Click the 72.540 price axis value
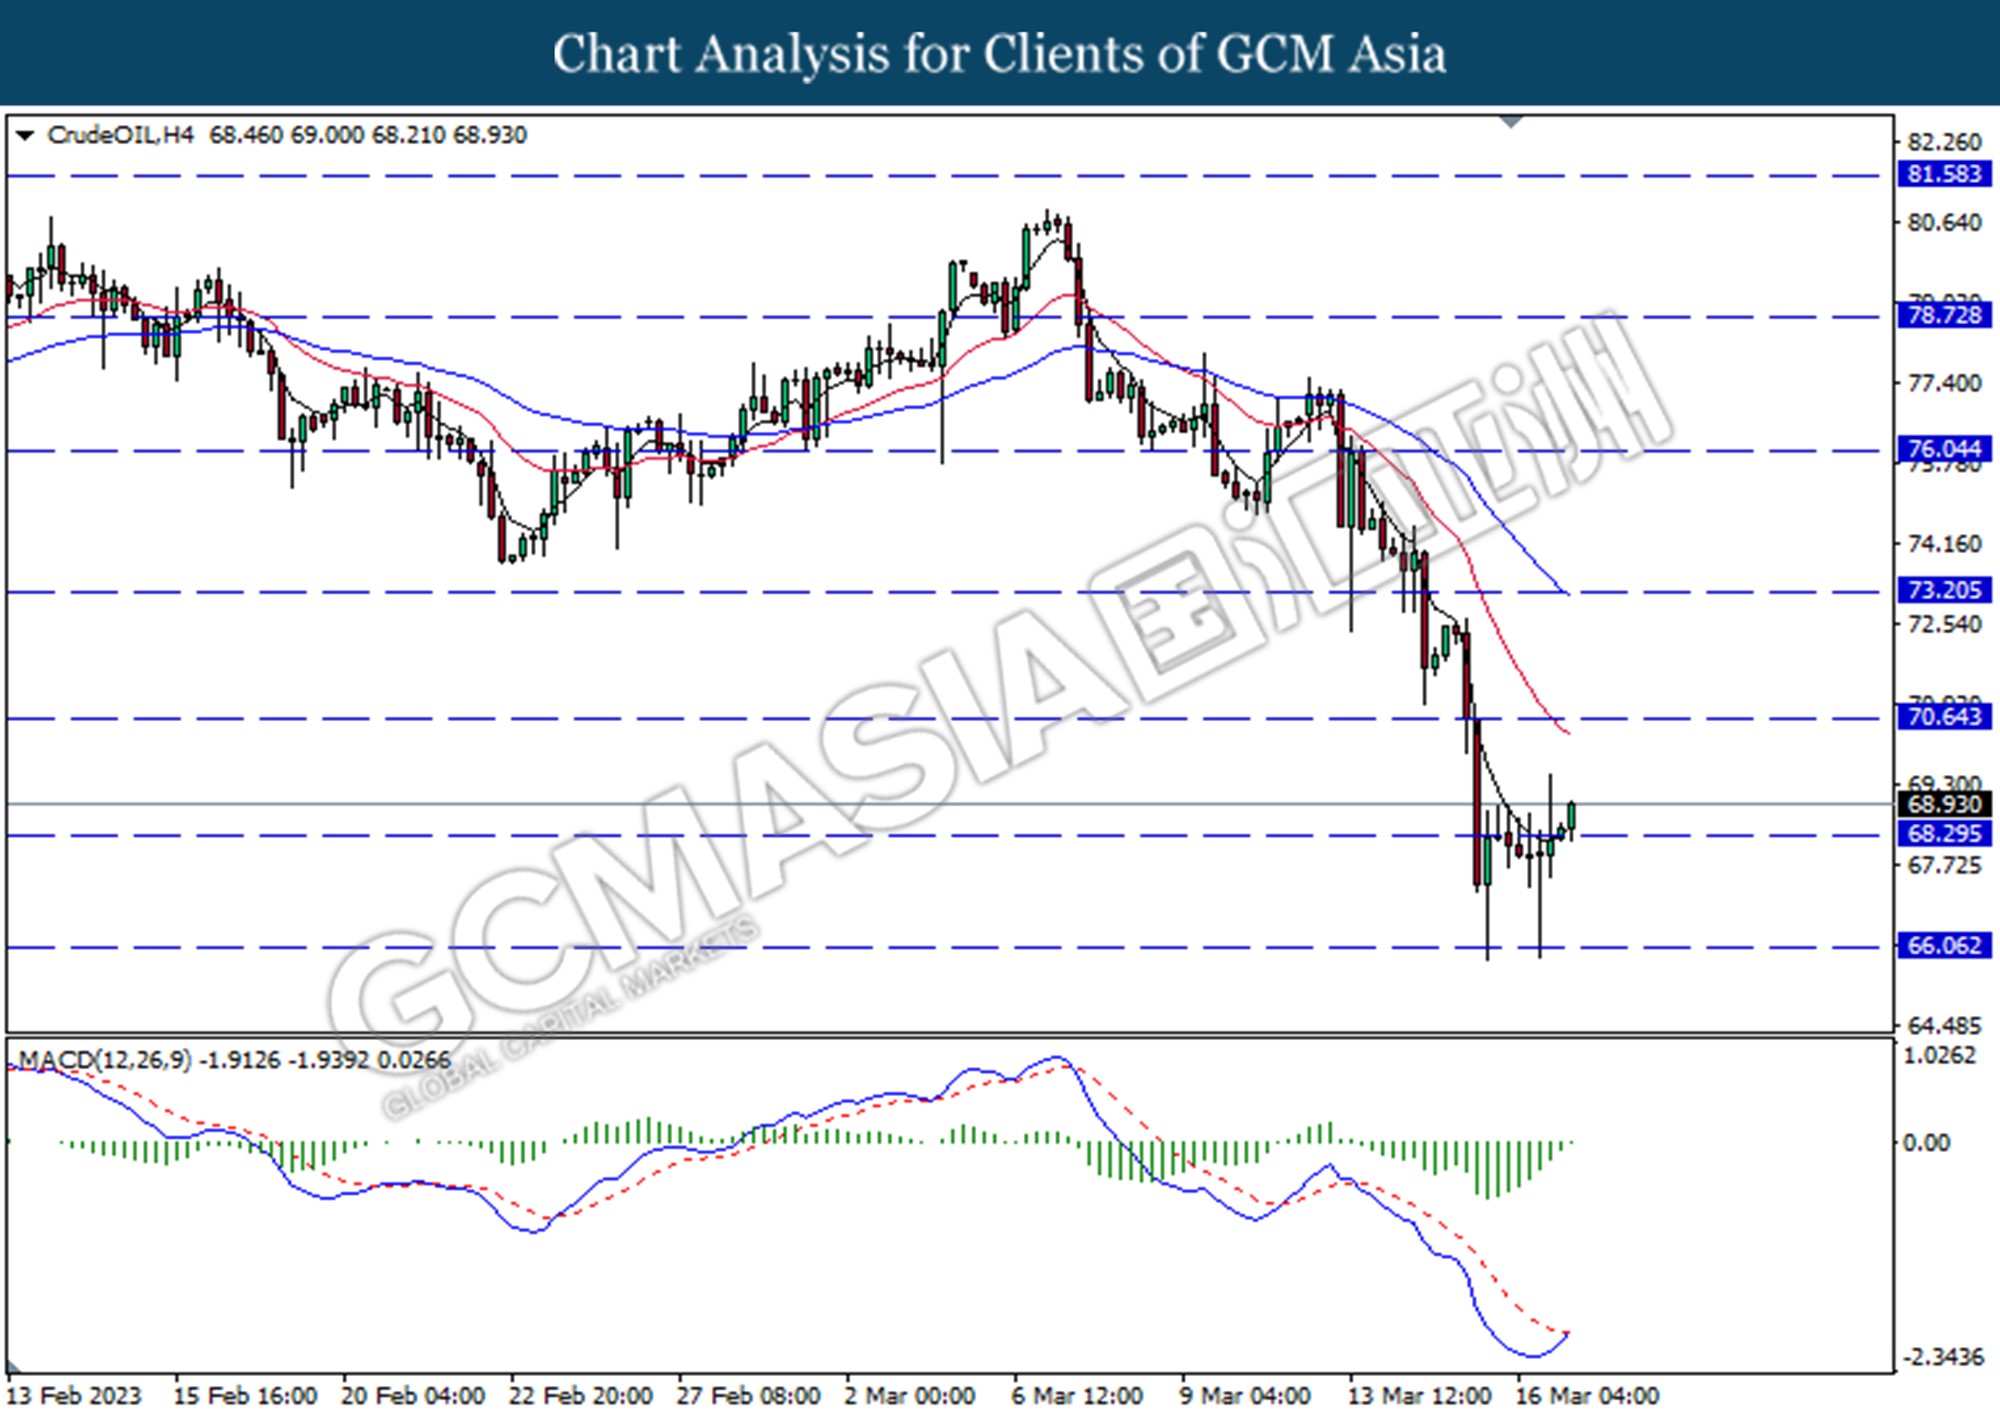Screen dimensions: 2000x1428 tap(1944, 625)
